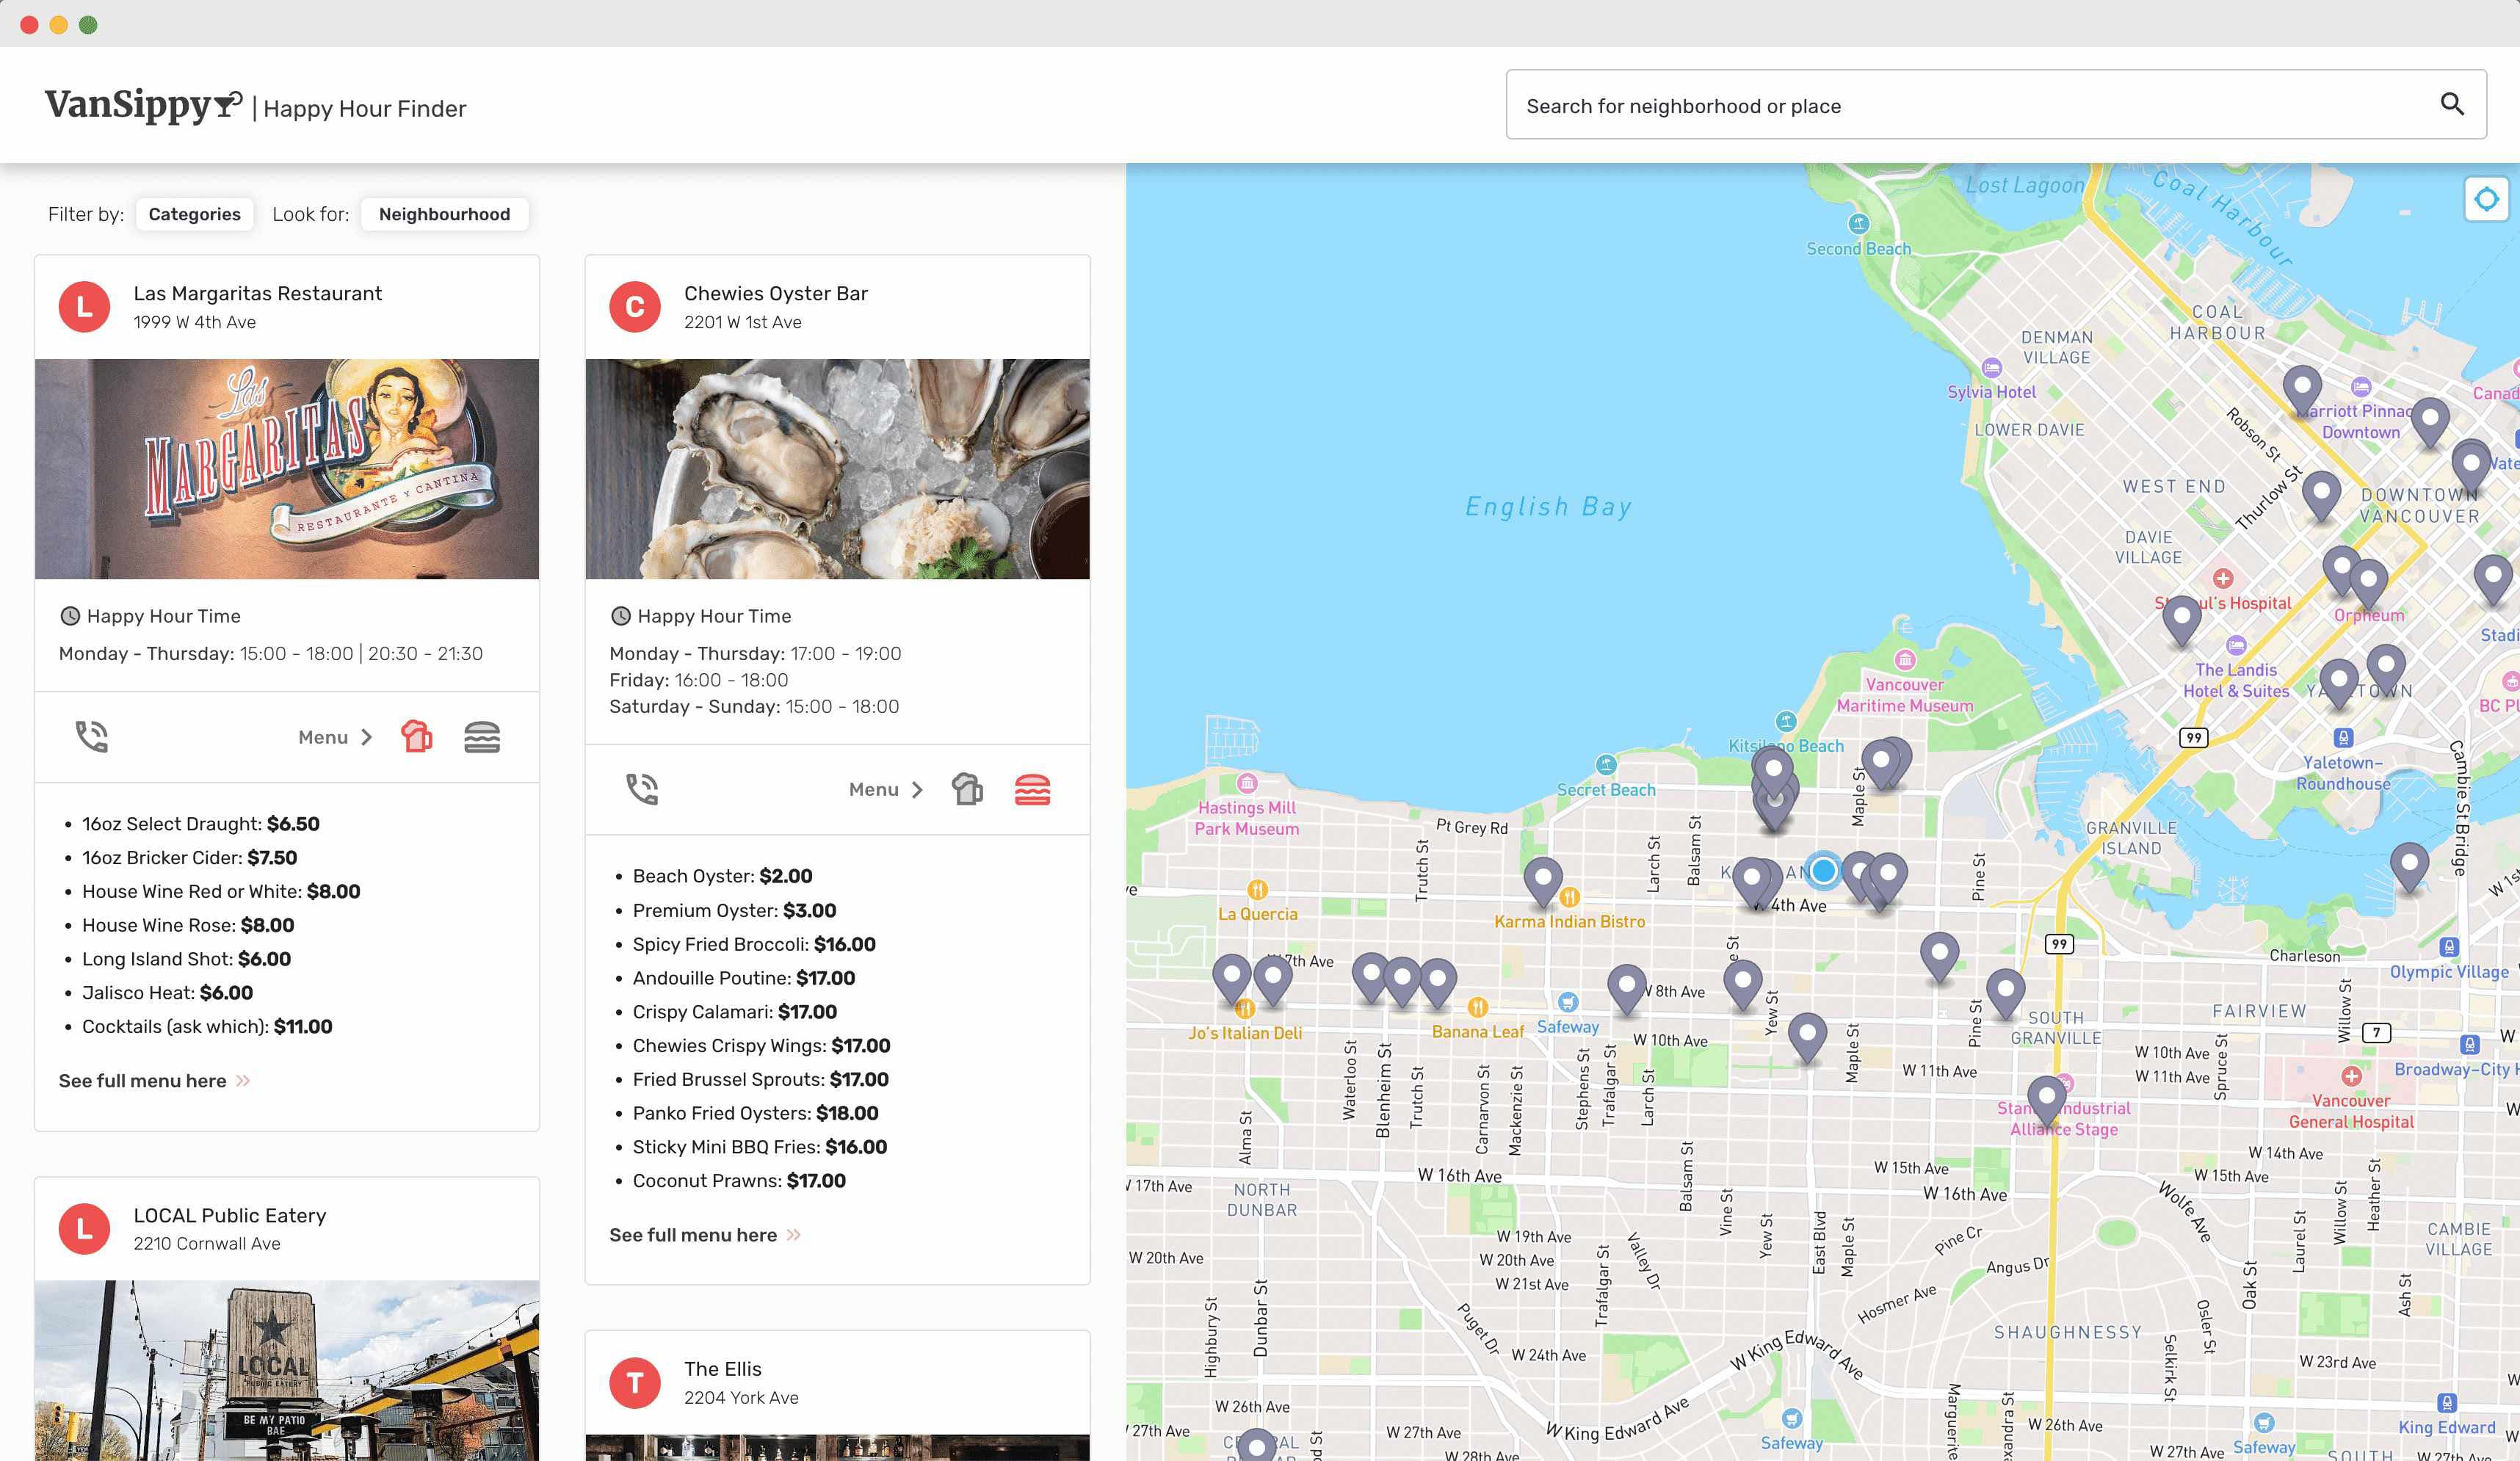This screenshot has width=2520, height=1461.
Task: Select map pin at Stanley Industrial Alliance Stage
Action: coord(2046,1102)
